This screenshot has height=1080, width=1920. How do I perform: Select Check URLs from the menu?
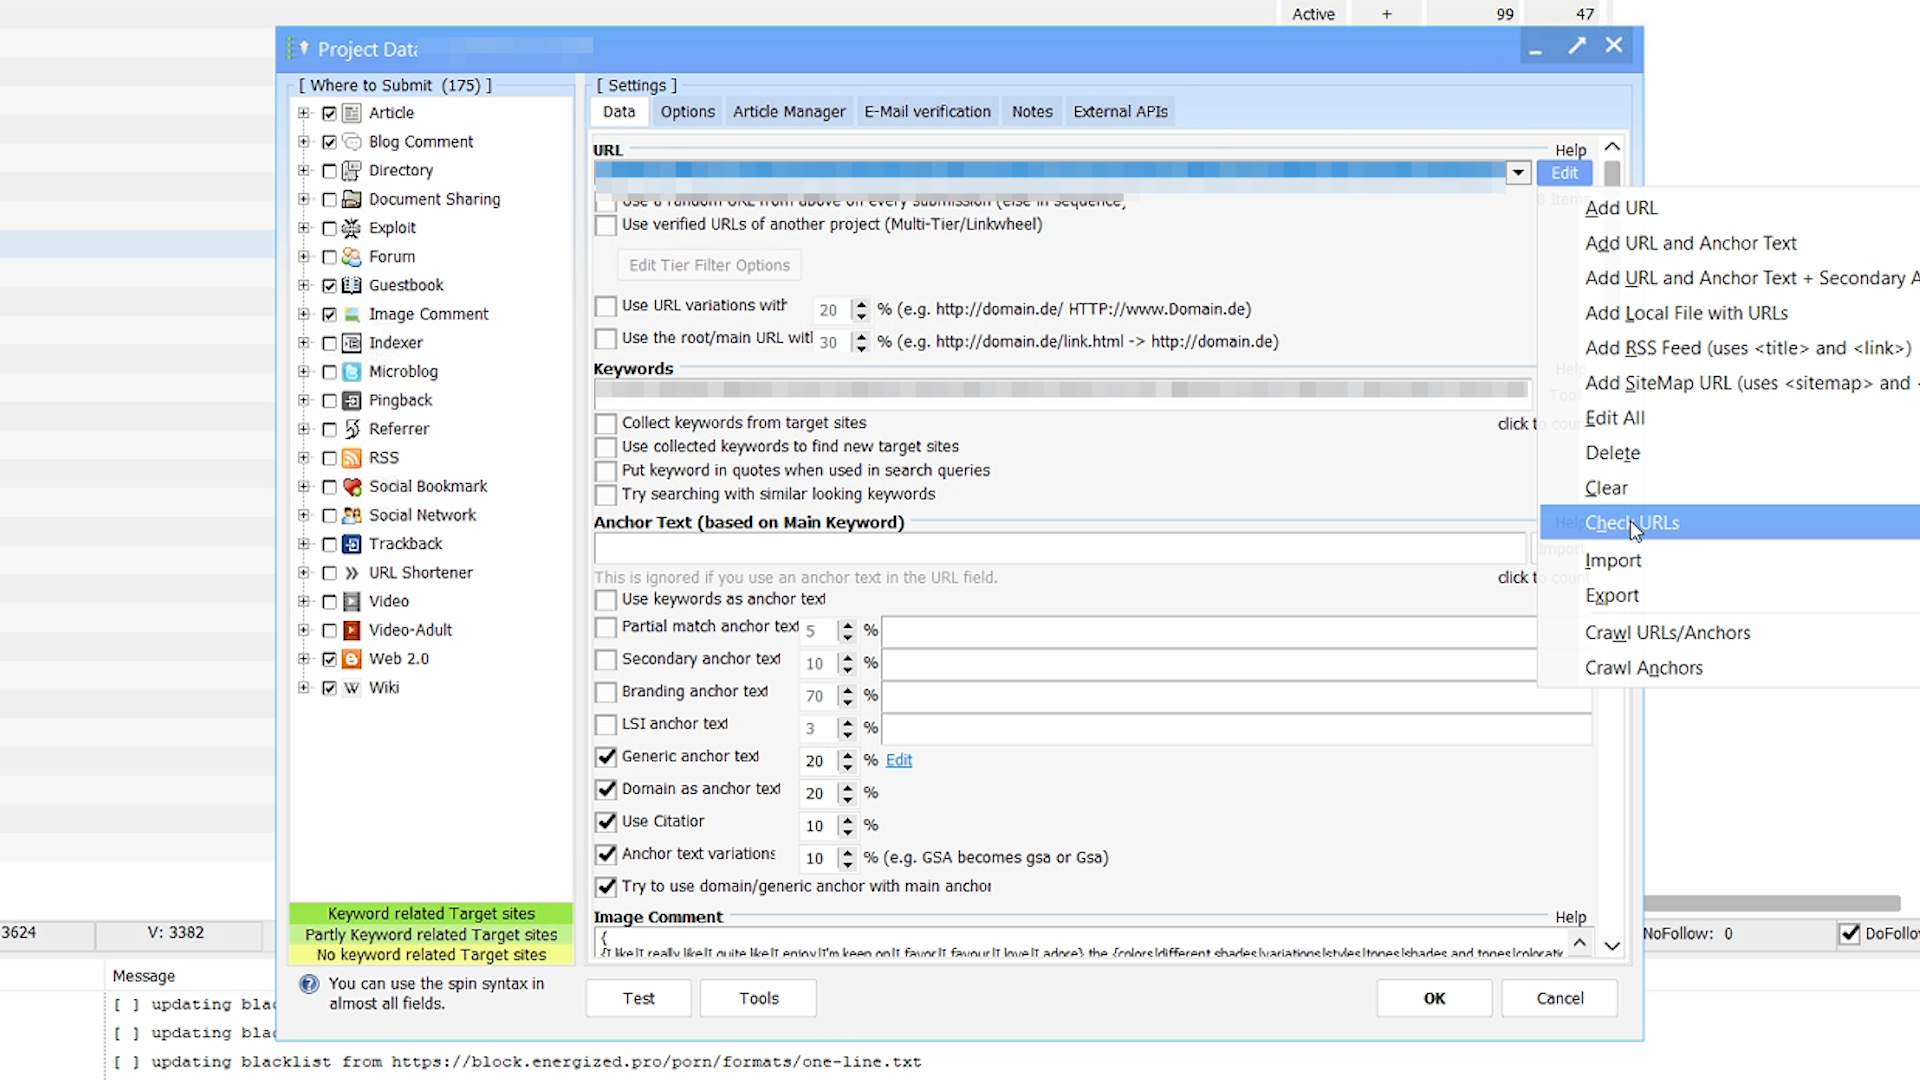1730,523
